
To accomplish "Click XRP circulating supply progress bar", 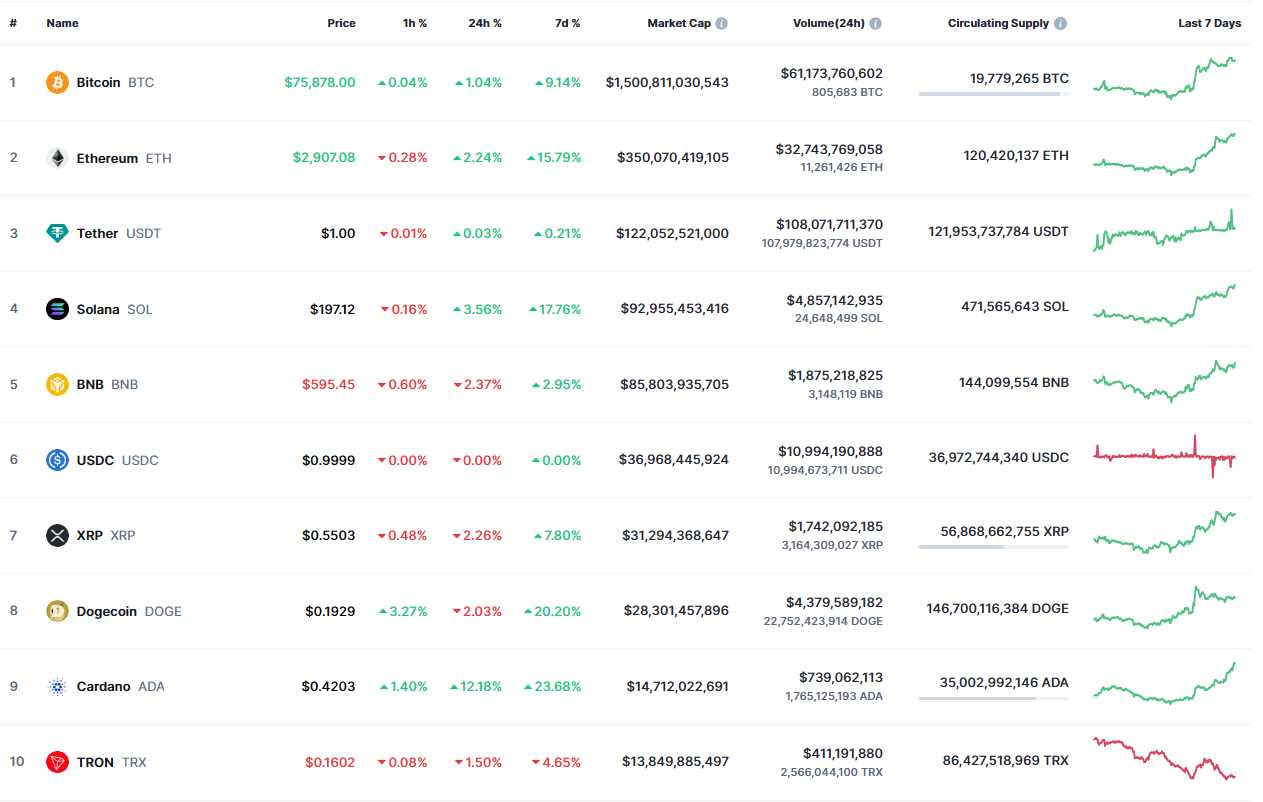I will click(993, 547).
